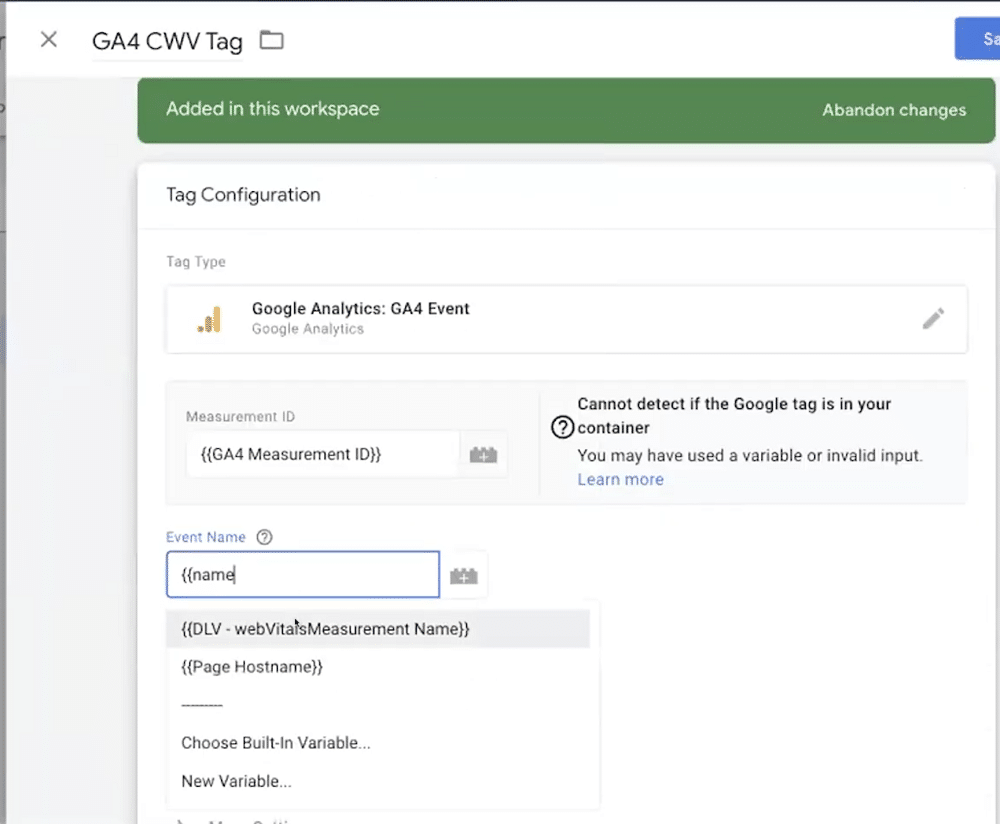
Task: Rename the GA4 CWV Tag title
Action: [x=167, y=42]
